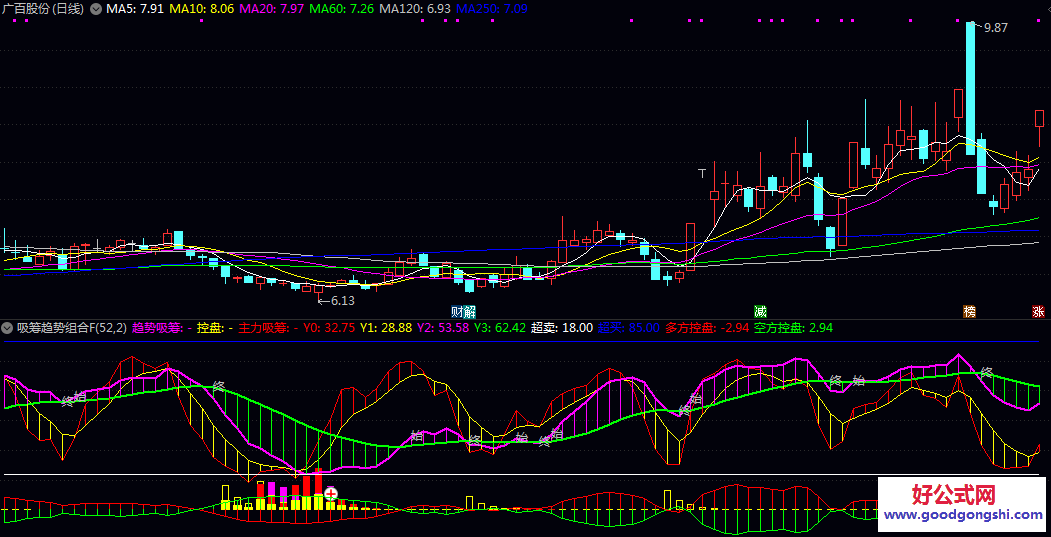
Task: Select the MA60: 7.26 label
Action: [342, 9]
